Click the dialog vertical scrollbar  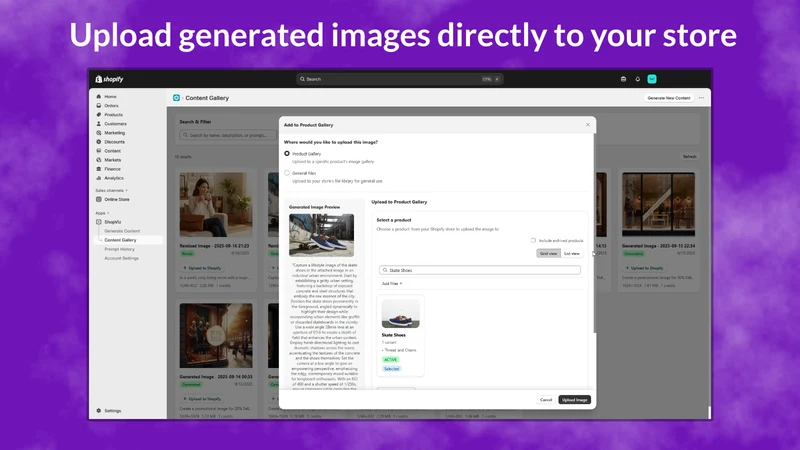[x=594, y=232]
